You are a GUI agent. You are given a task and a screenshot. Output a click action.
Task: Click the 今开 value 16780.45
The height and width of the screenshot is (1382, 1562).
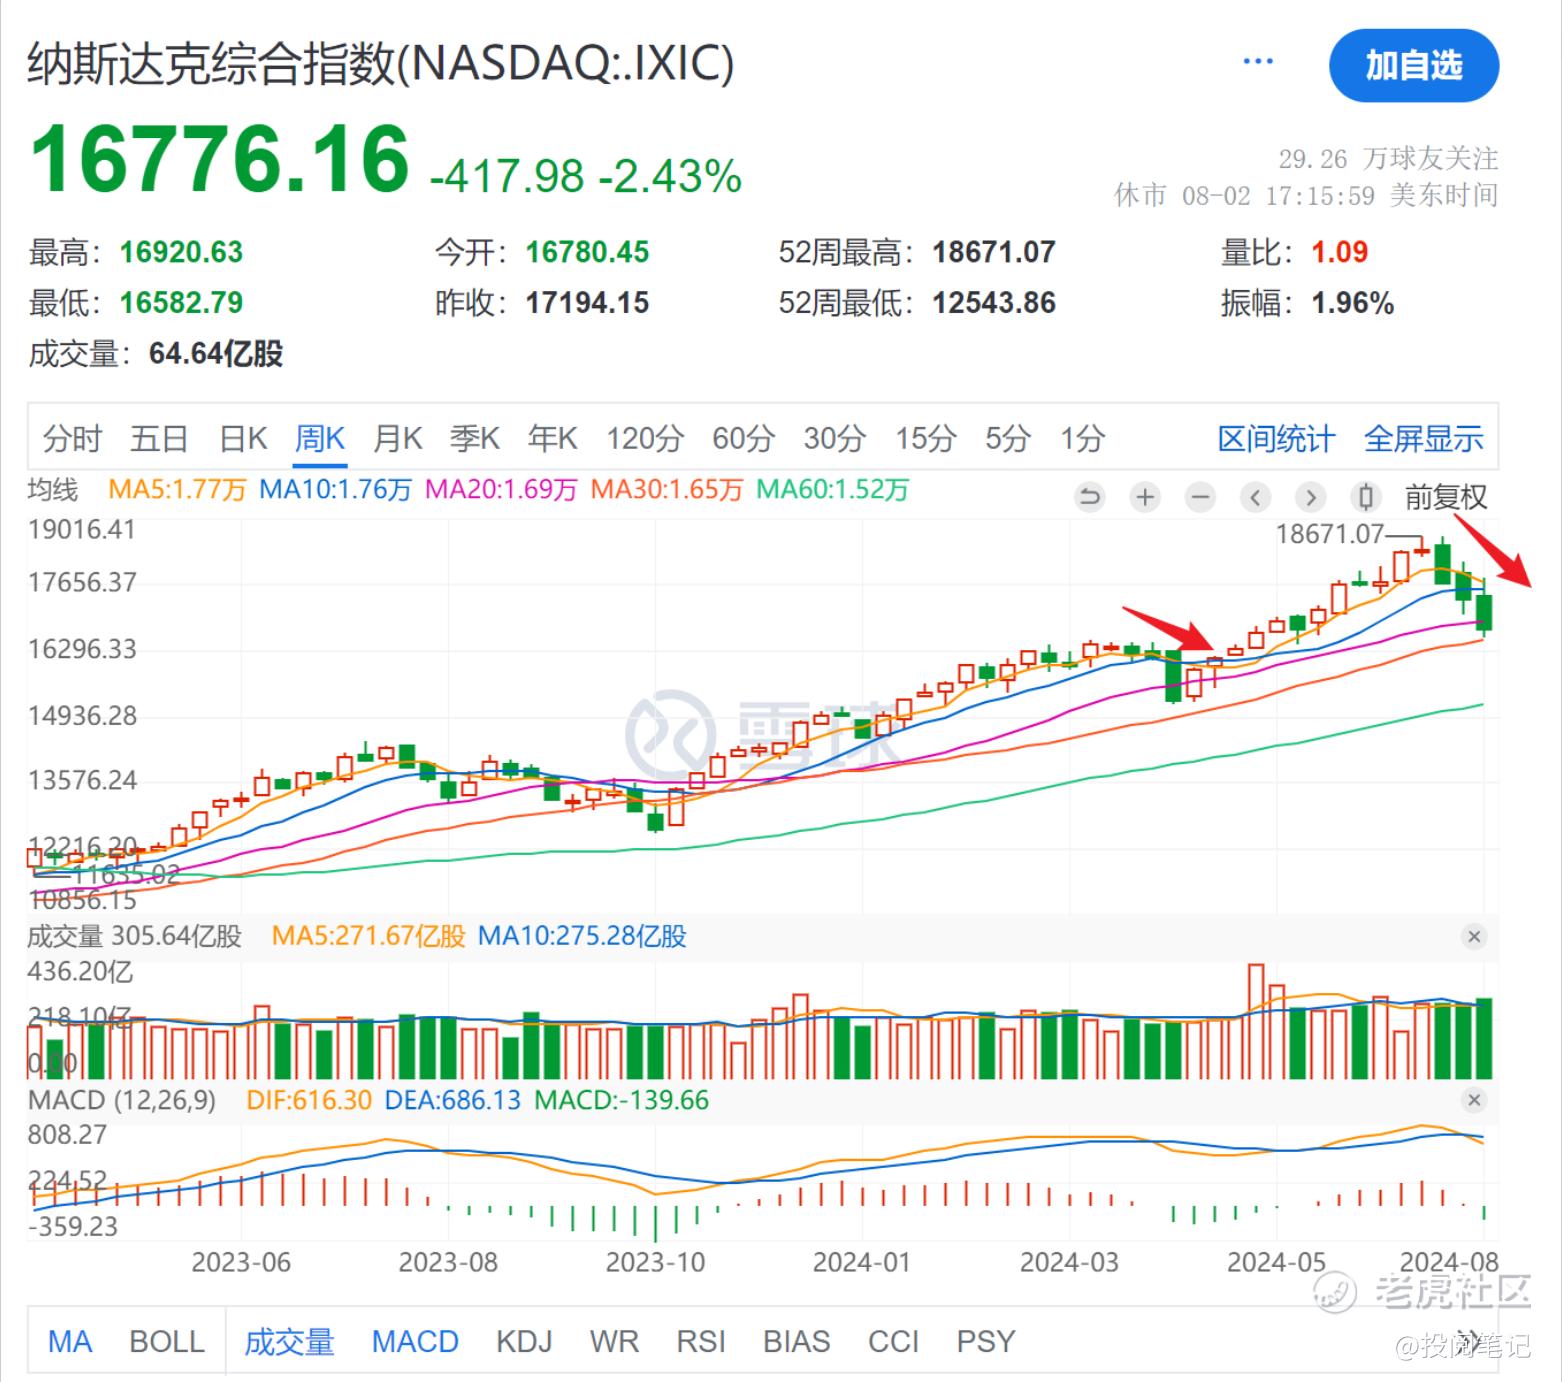click(587, 252)
